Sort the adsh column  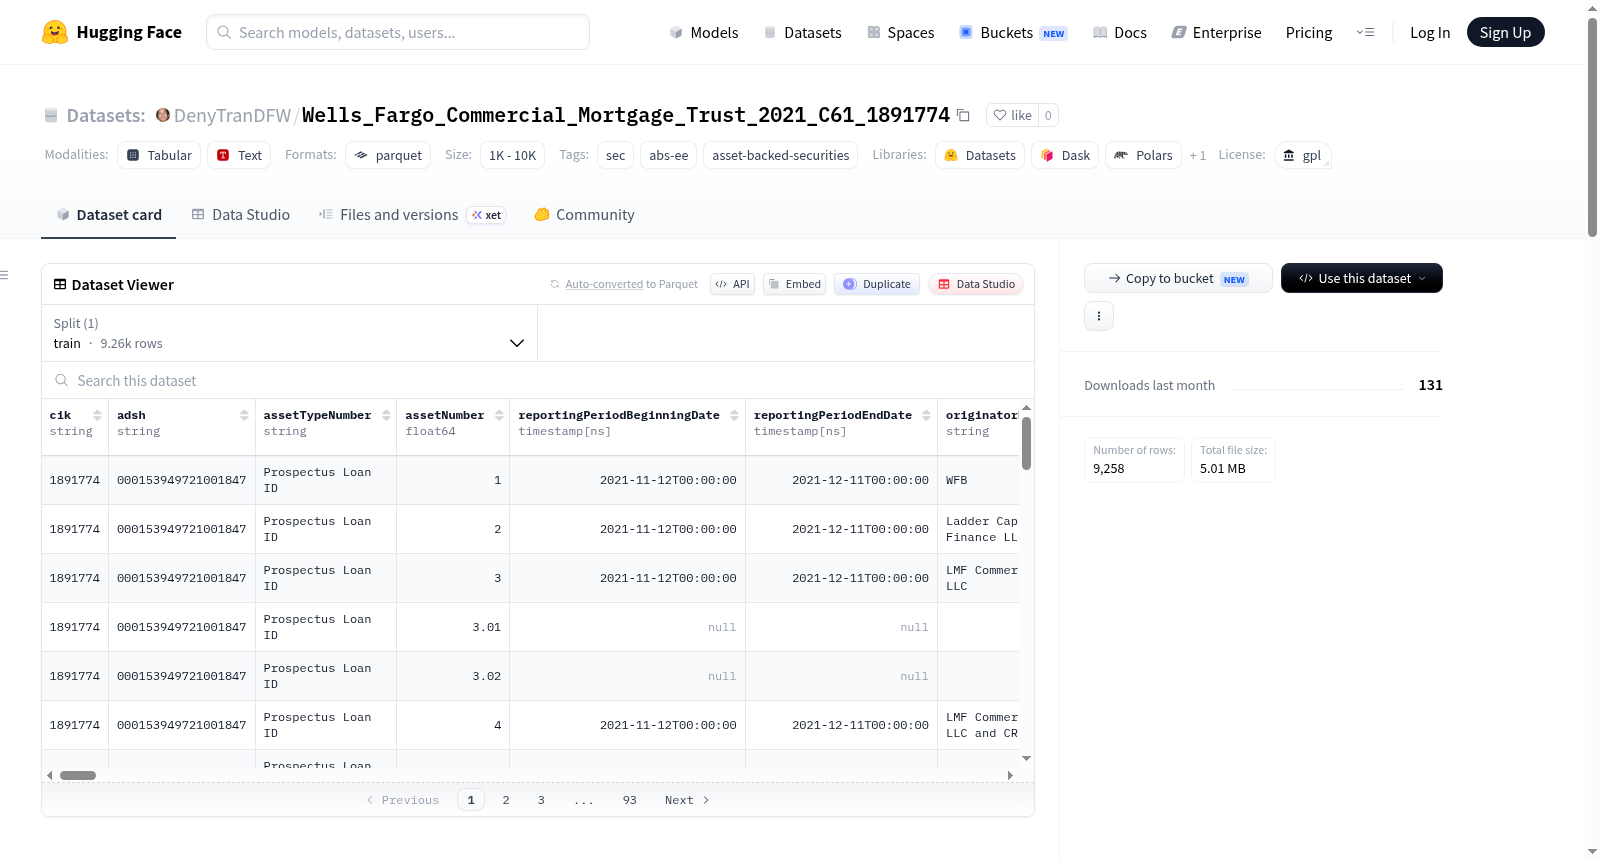pyautogui.click(x=244, y=415)
